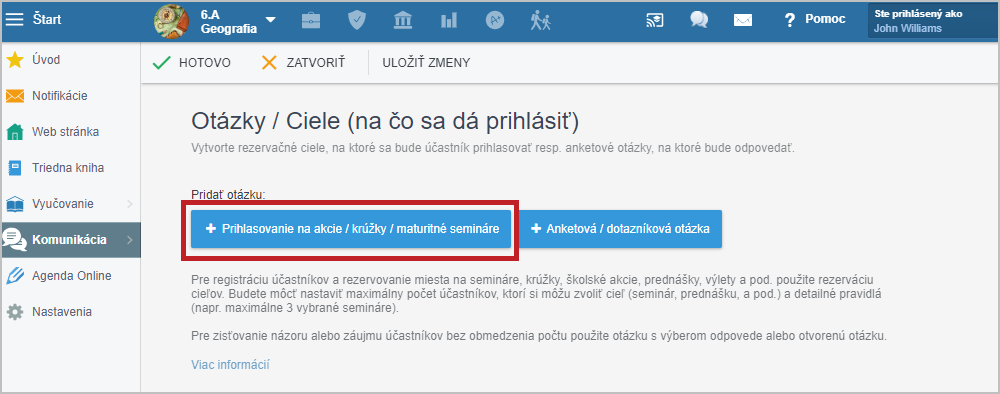The height and width of the screenshot is (394, 1000).
Task: Expand the Komunikácia sidebar submenu arrow
Action: [129, 240]
